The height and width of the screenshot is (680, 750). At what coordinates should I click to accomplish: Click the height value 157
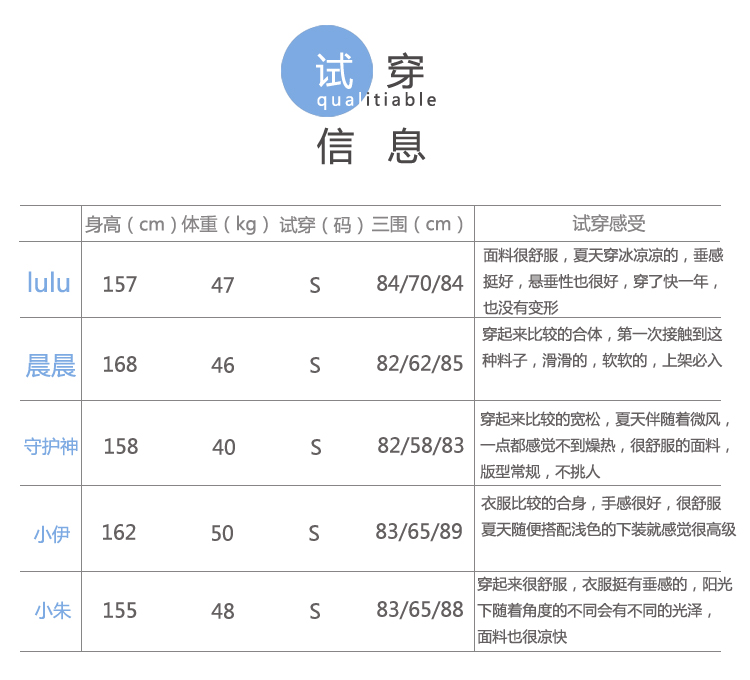pyautogui.click(x=120, y=284)
